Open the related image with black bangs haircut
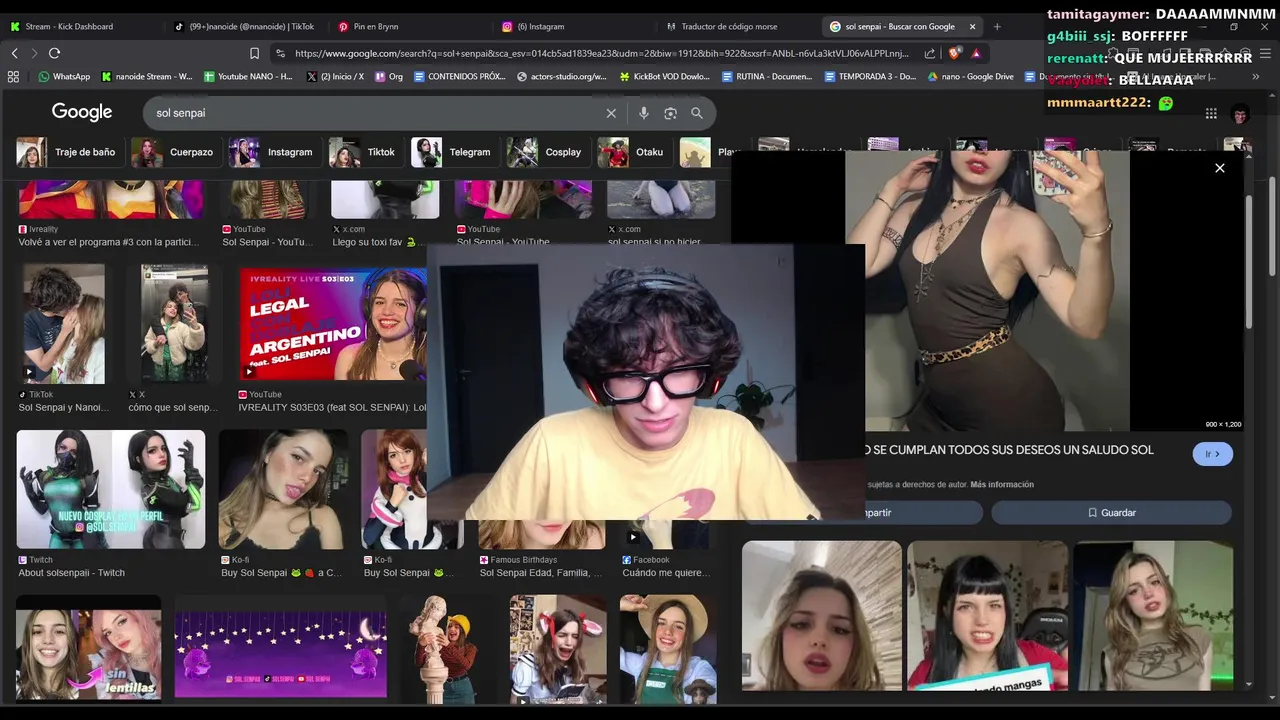1280x720 pixels. click(x=987, y=616)
